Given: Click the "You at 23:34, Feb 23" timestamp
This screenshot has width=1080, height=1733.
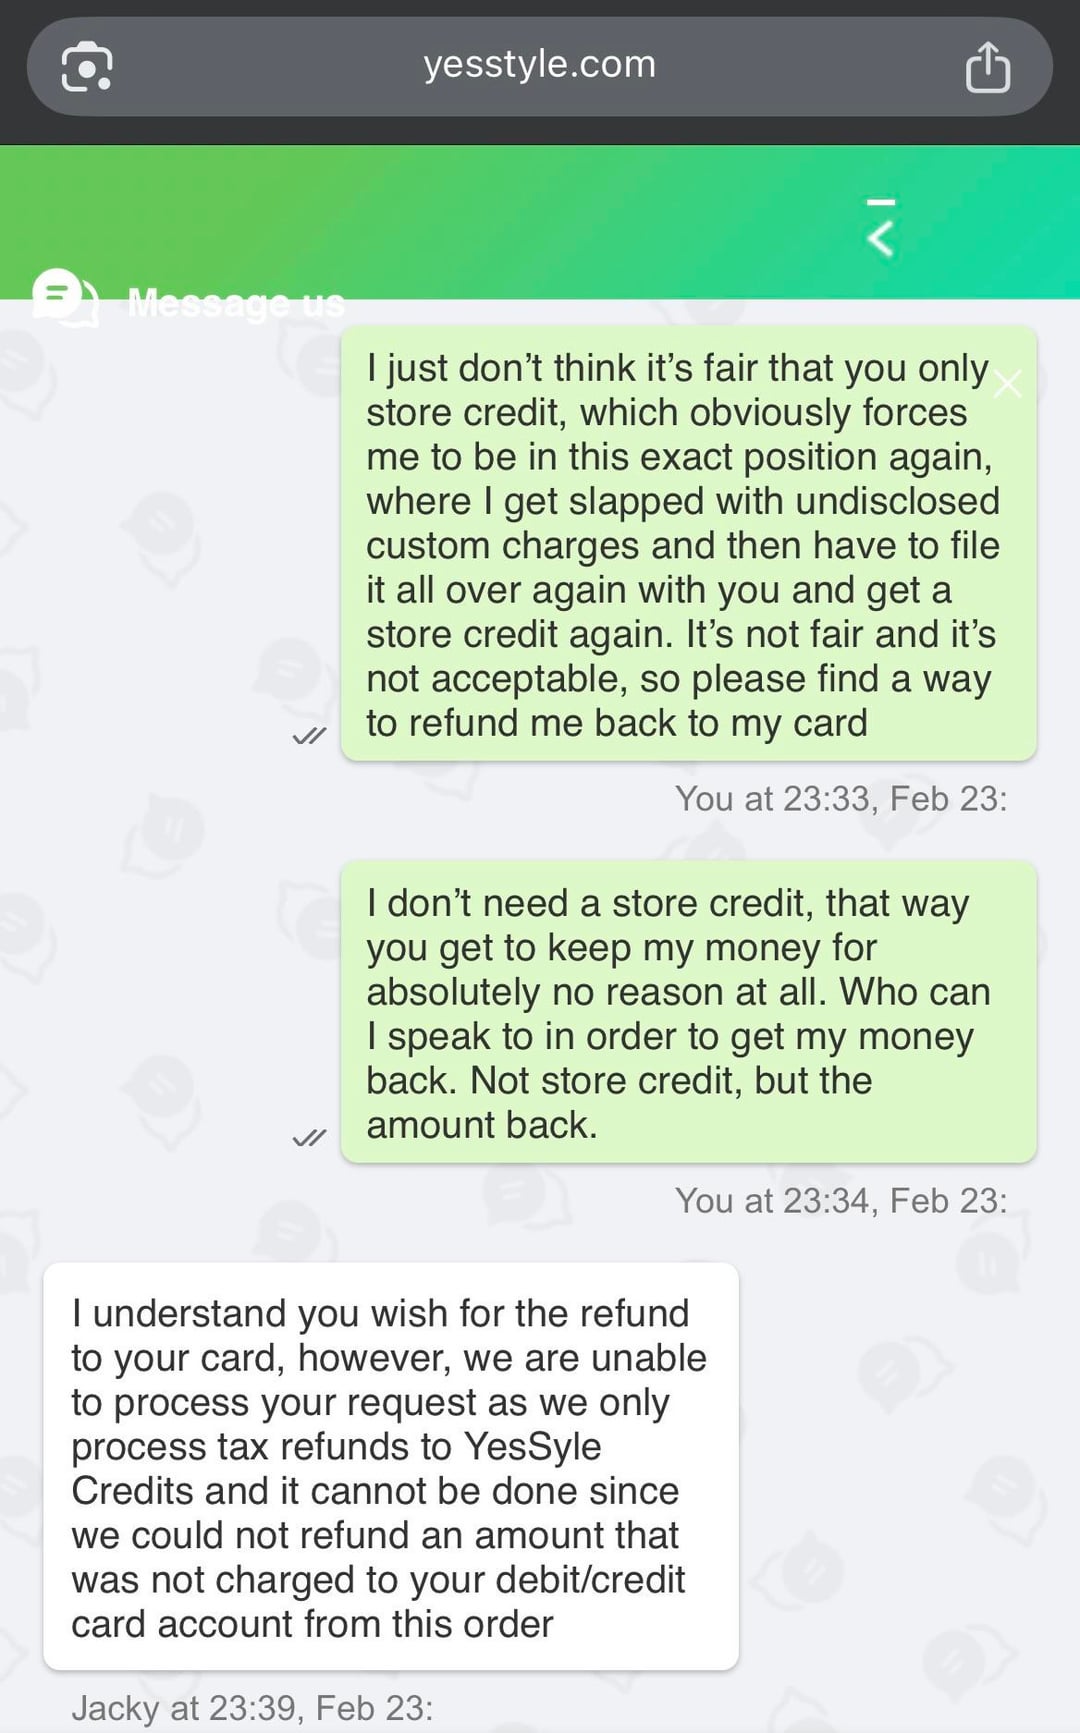Looking at the screenshot, I should 840,1201.
